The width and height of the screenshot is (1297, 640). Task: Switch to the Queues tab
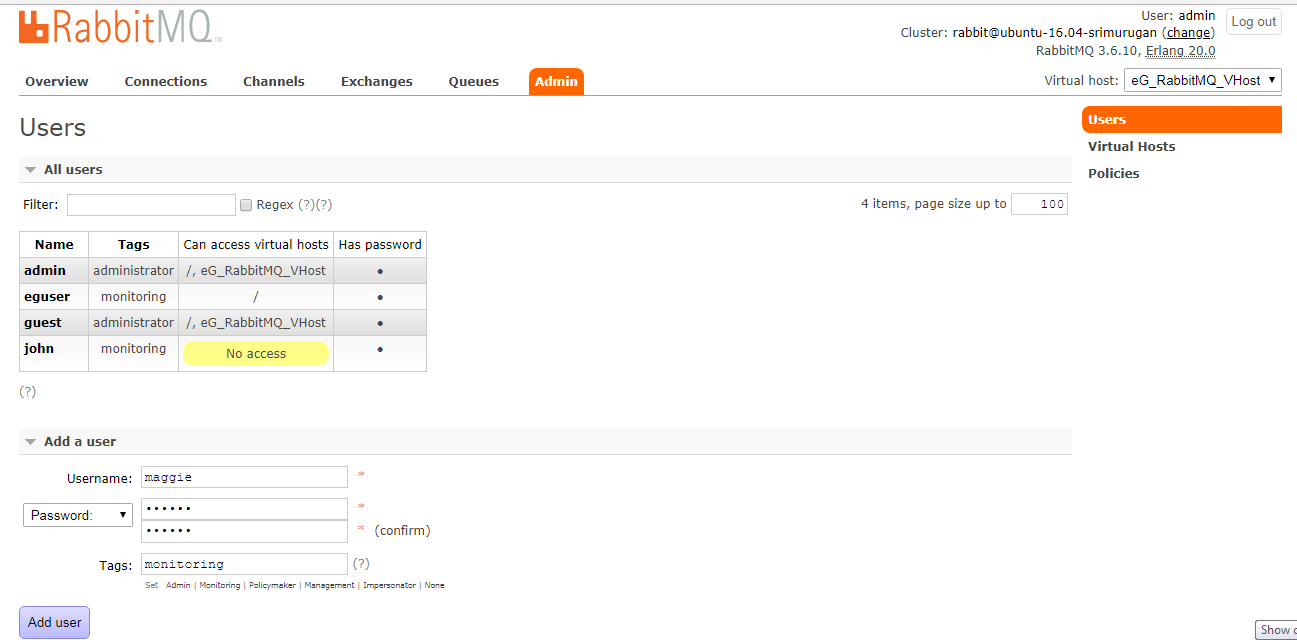click(474, 82)
